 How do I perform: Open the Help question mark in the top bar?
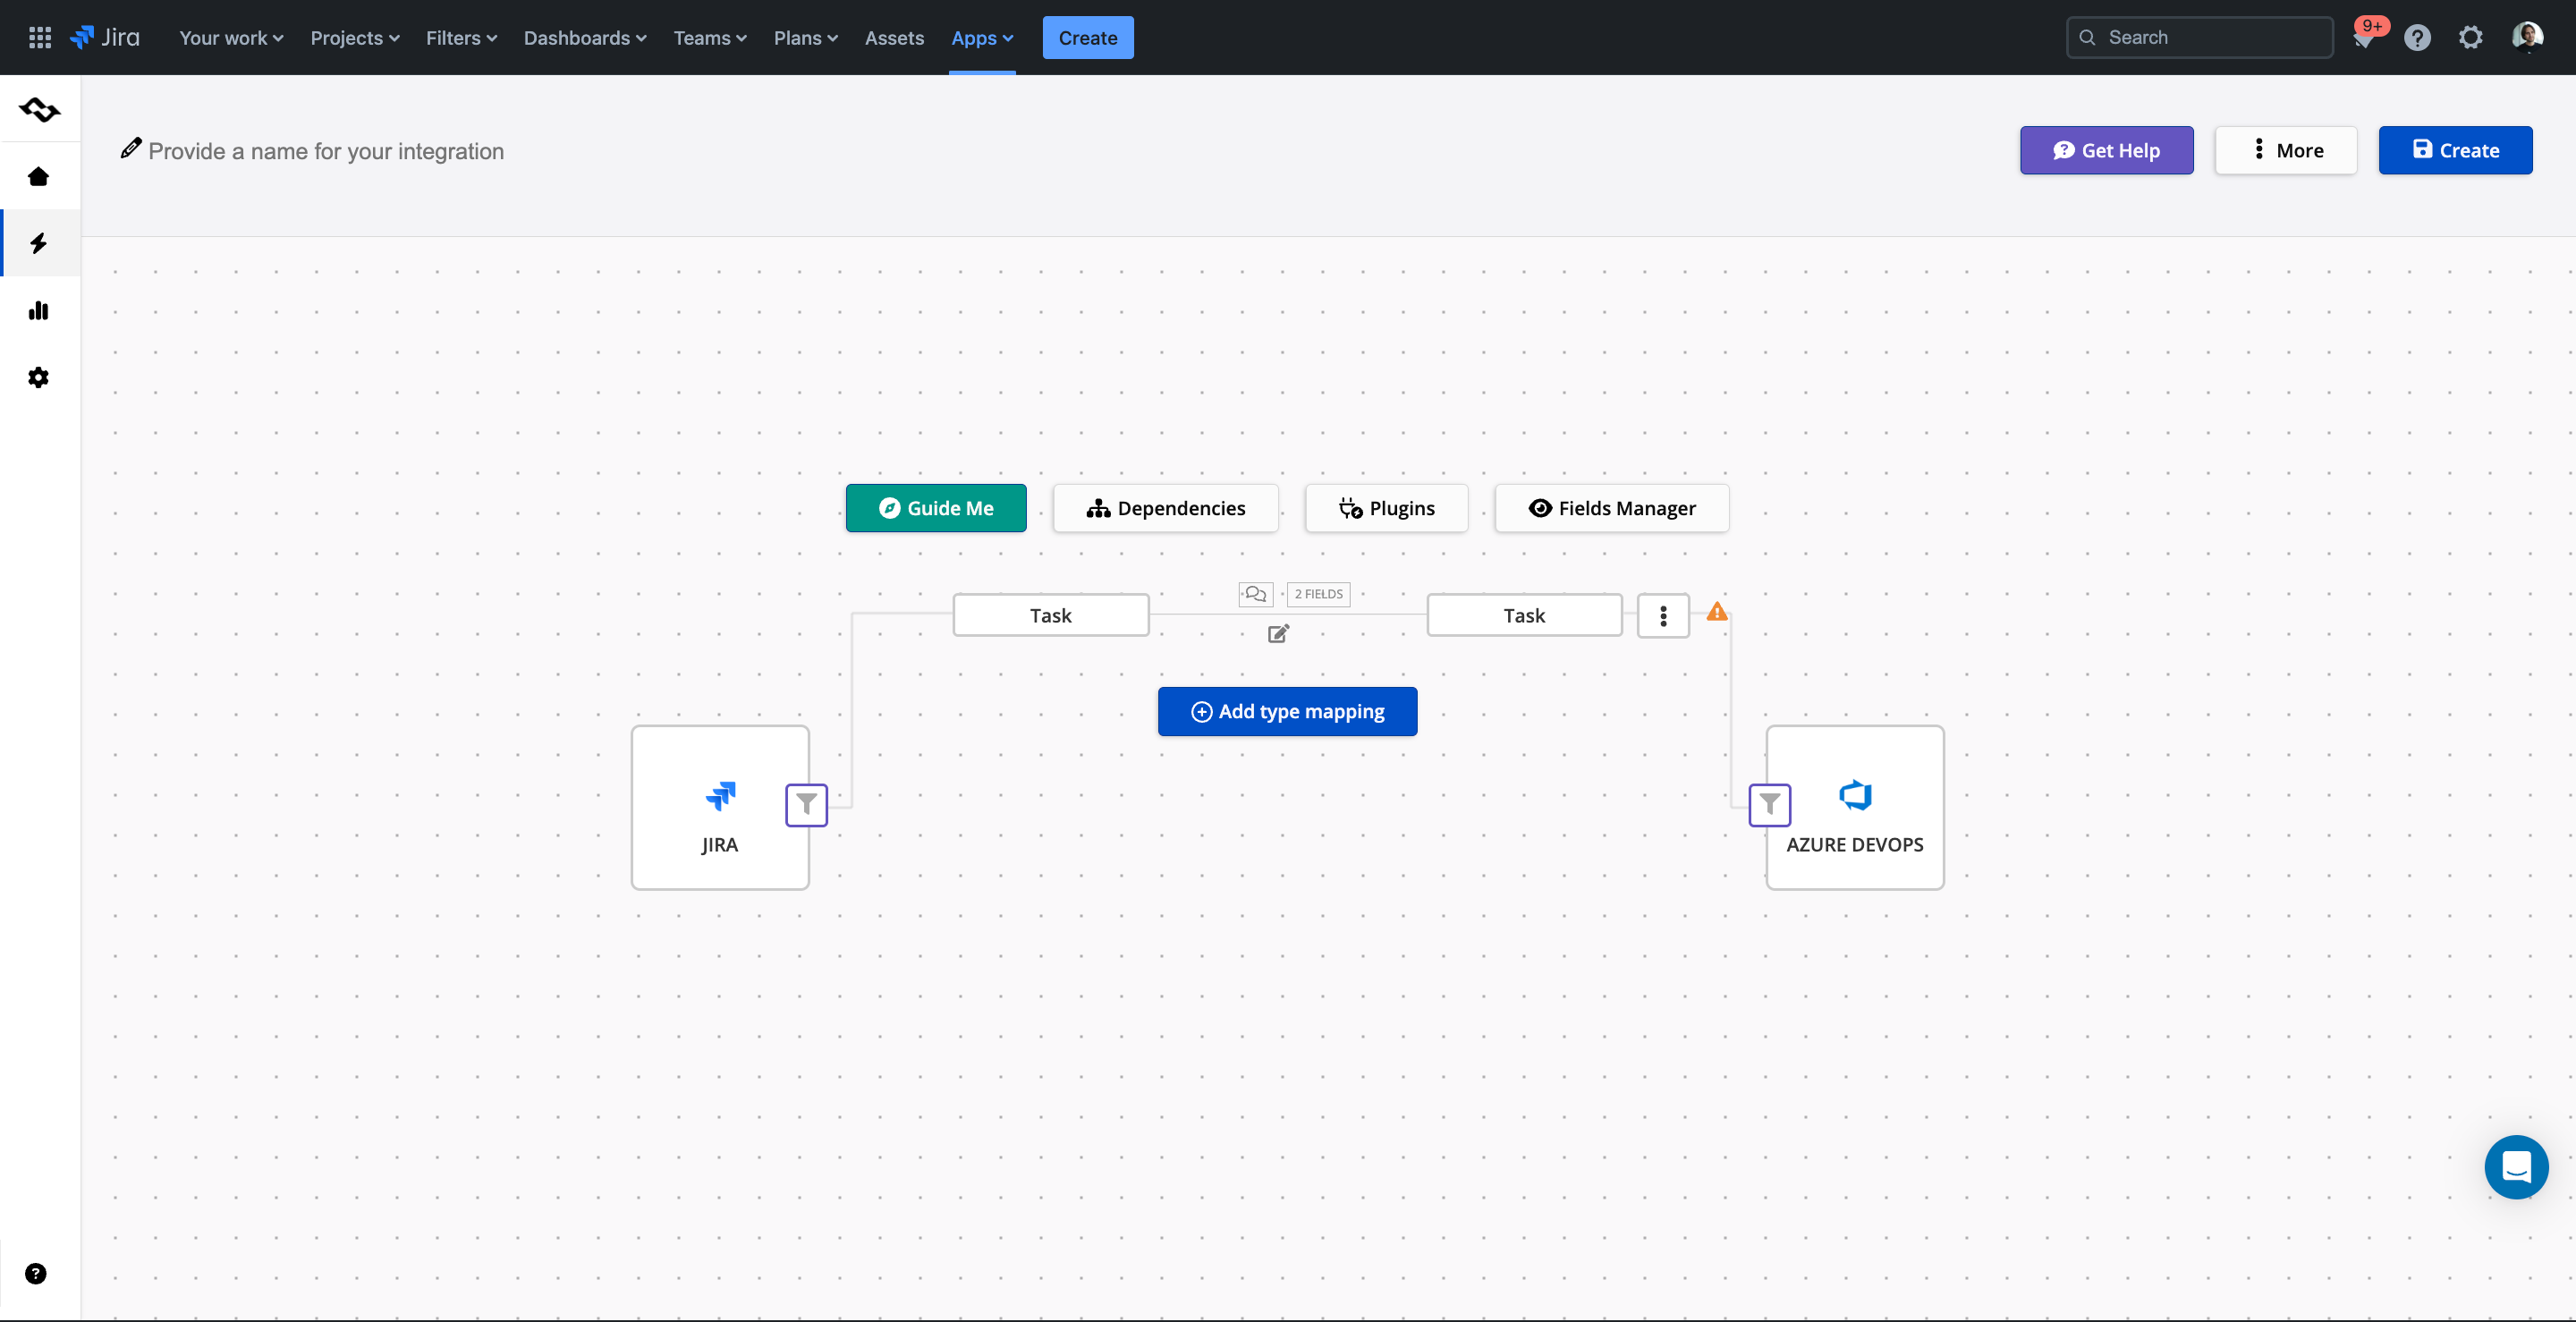click(2417, 38)
